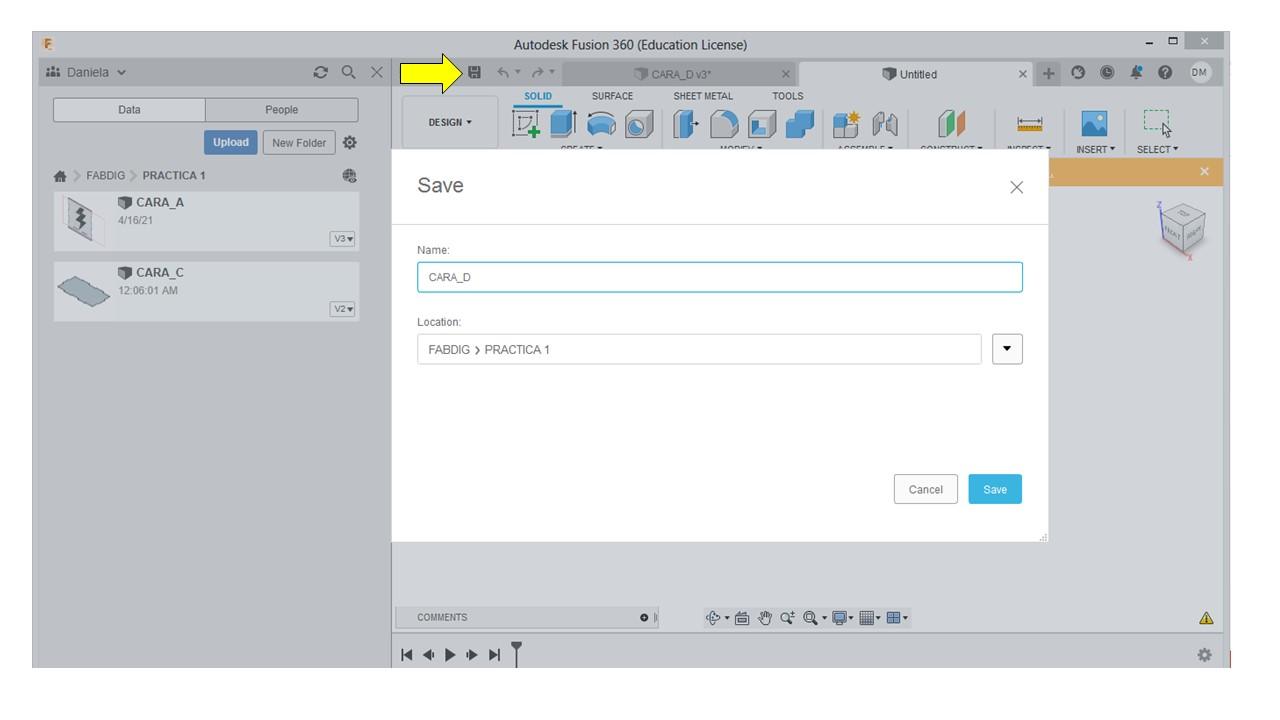Switch to the SOLID tab
This screenshot has height=720, width=1280.
(537, 96)
